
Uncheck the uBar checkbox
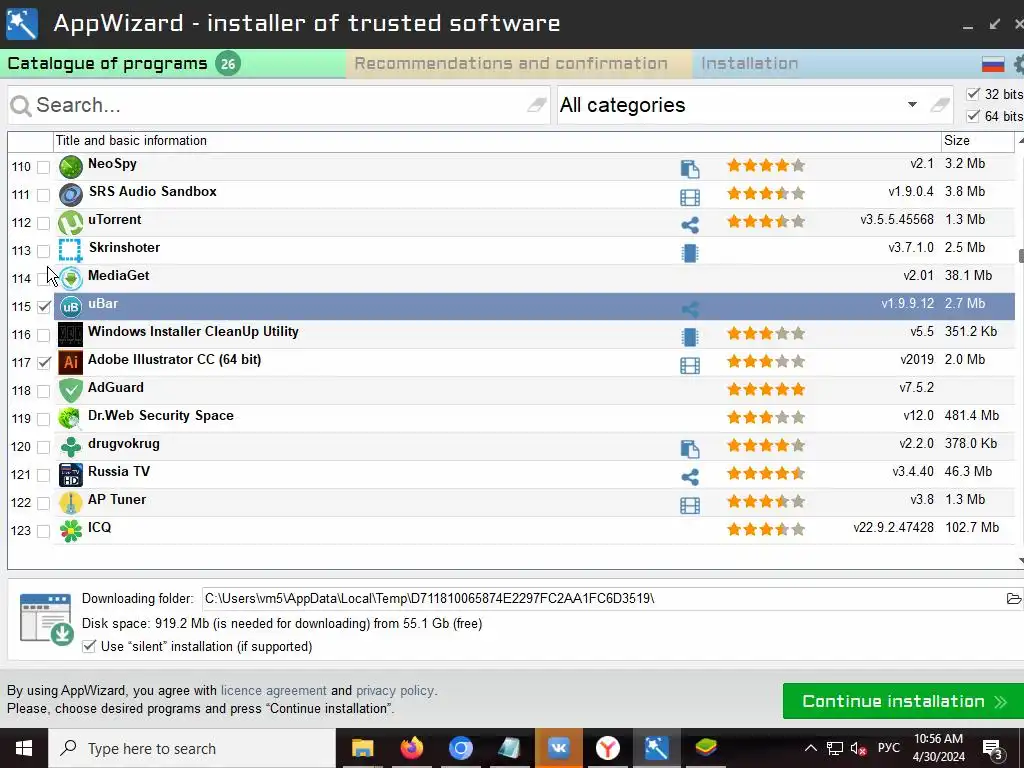click(x=44, y=307)
